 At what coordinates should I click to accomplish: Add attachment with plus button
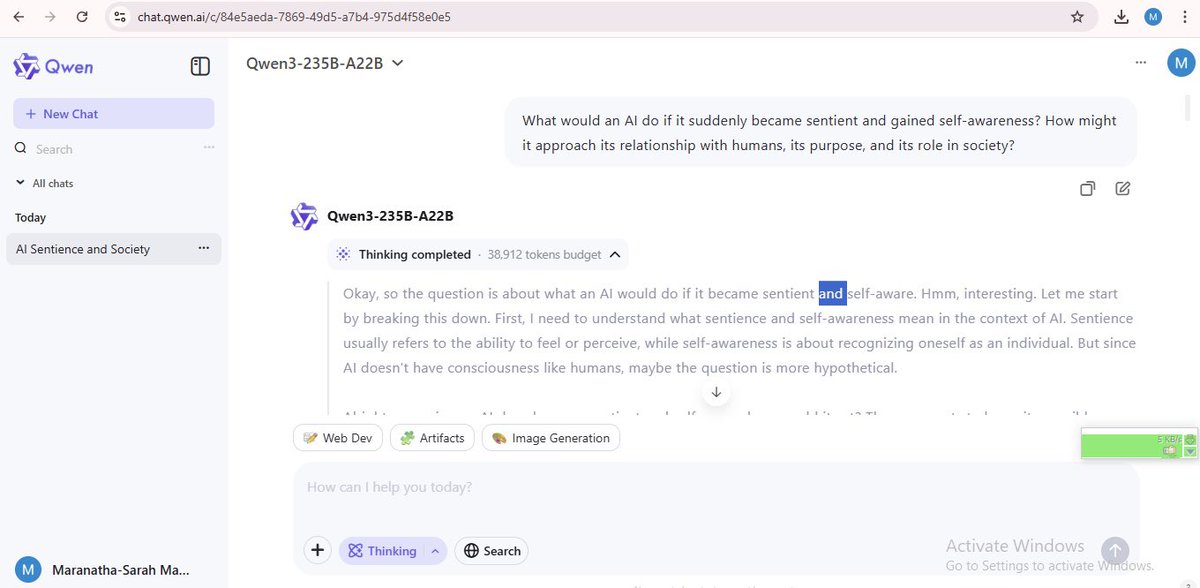pos(318,550)
